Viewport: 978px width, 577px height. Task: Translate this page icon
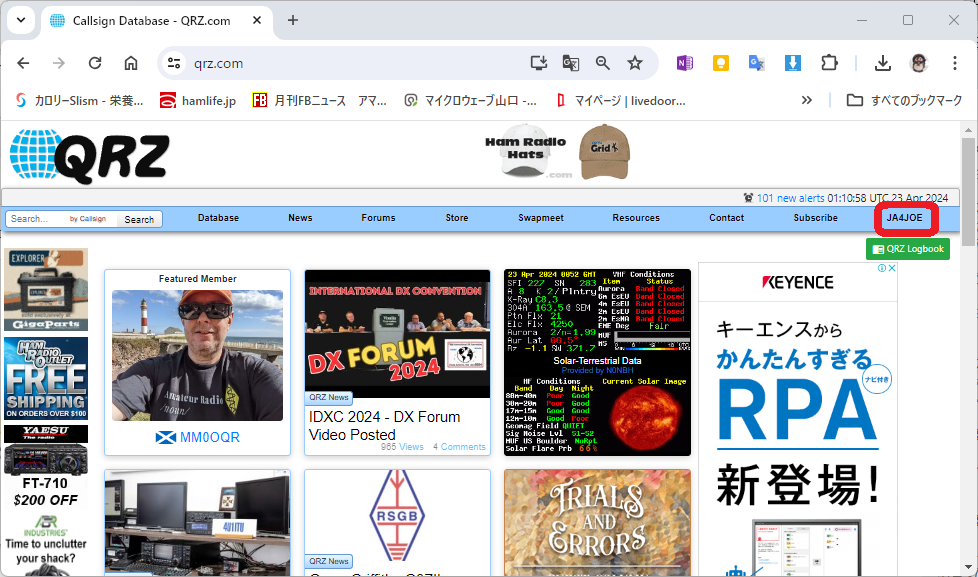pyautogui.click(x=571, y=63)
